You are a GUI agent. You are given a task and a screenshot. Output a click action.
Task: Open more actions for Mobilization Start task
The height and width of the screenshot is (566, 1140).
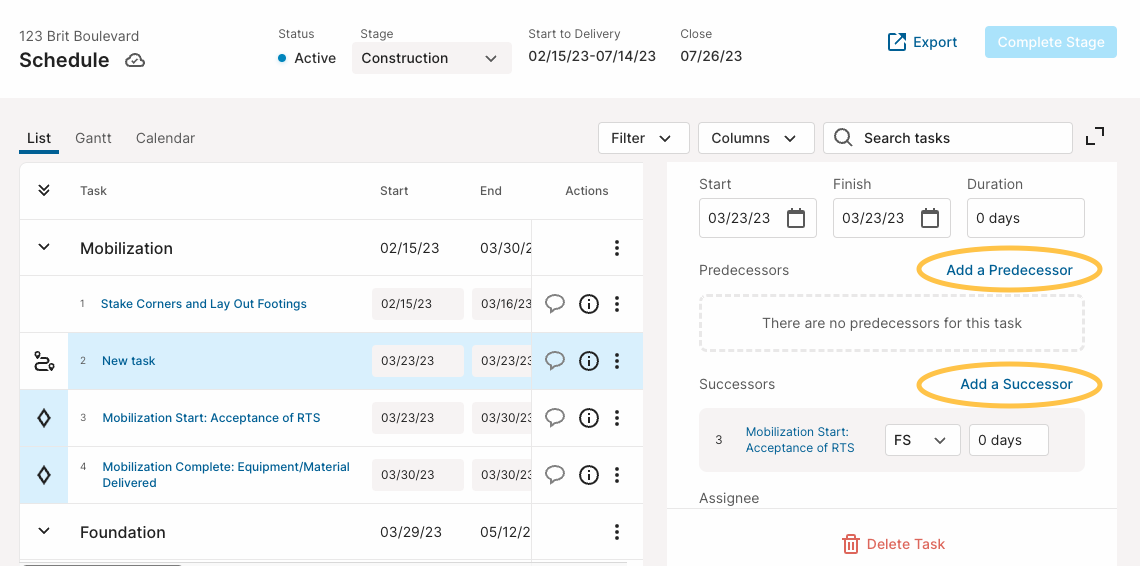[x=617, y=418]
